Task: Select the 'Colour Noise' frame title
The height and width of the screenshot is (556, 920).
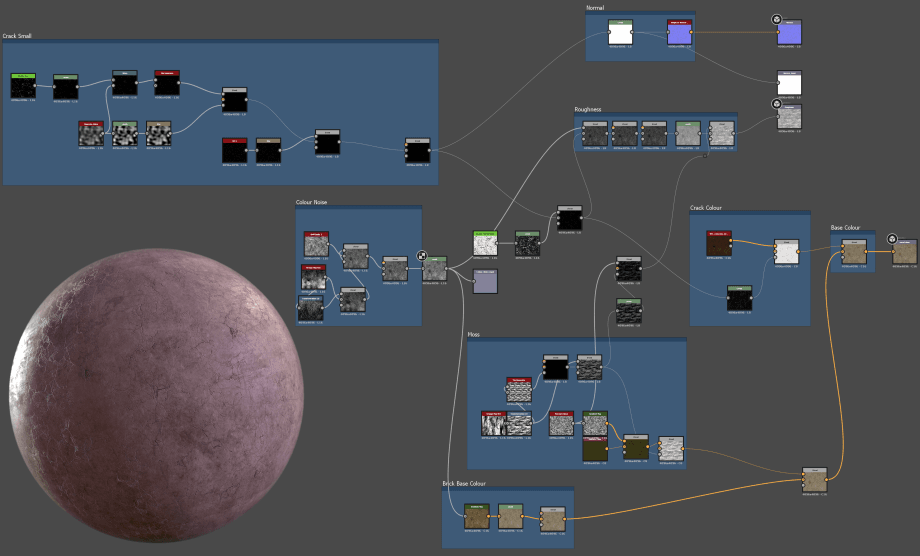Action: tap(312, 202)
